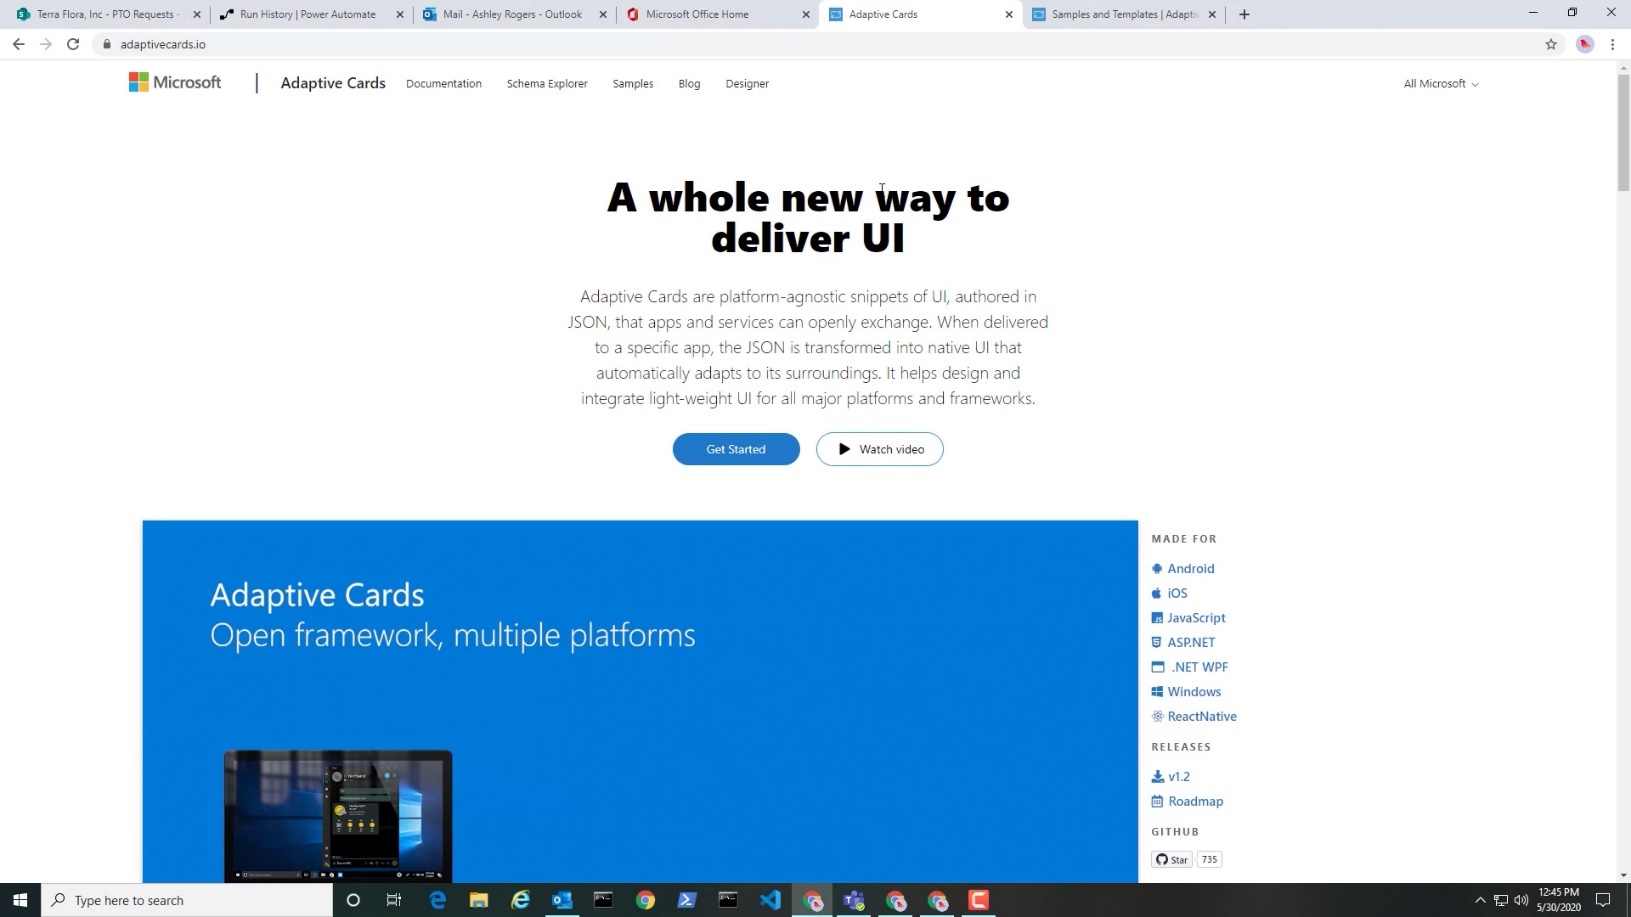
Task: Open the Chrome profile avatar
Action: (1585, 44)
